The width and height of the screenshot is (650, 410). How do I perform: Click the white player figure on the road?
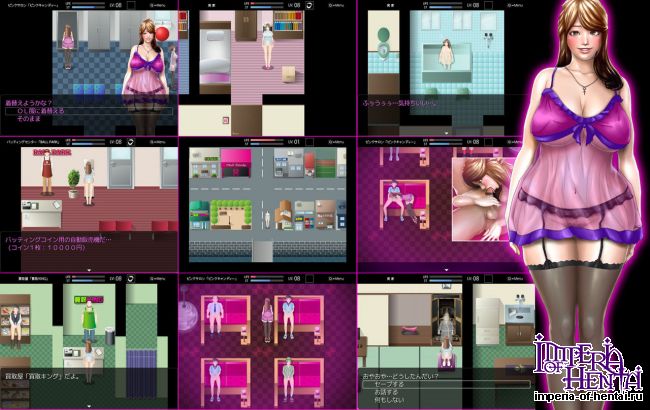(x=267, y=219)
